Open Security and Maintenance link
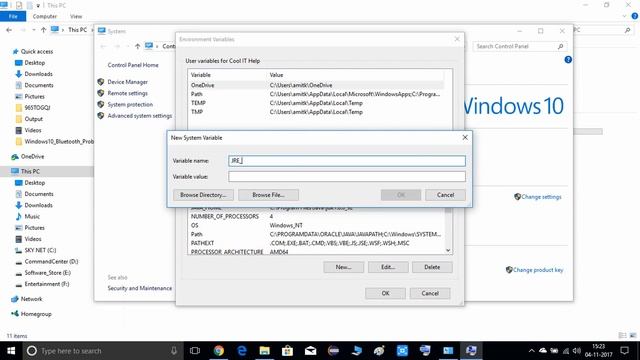This screenshot has height=360, width=640. (140, 288)
